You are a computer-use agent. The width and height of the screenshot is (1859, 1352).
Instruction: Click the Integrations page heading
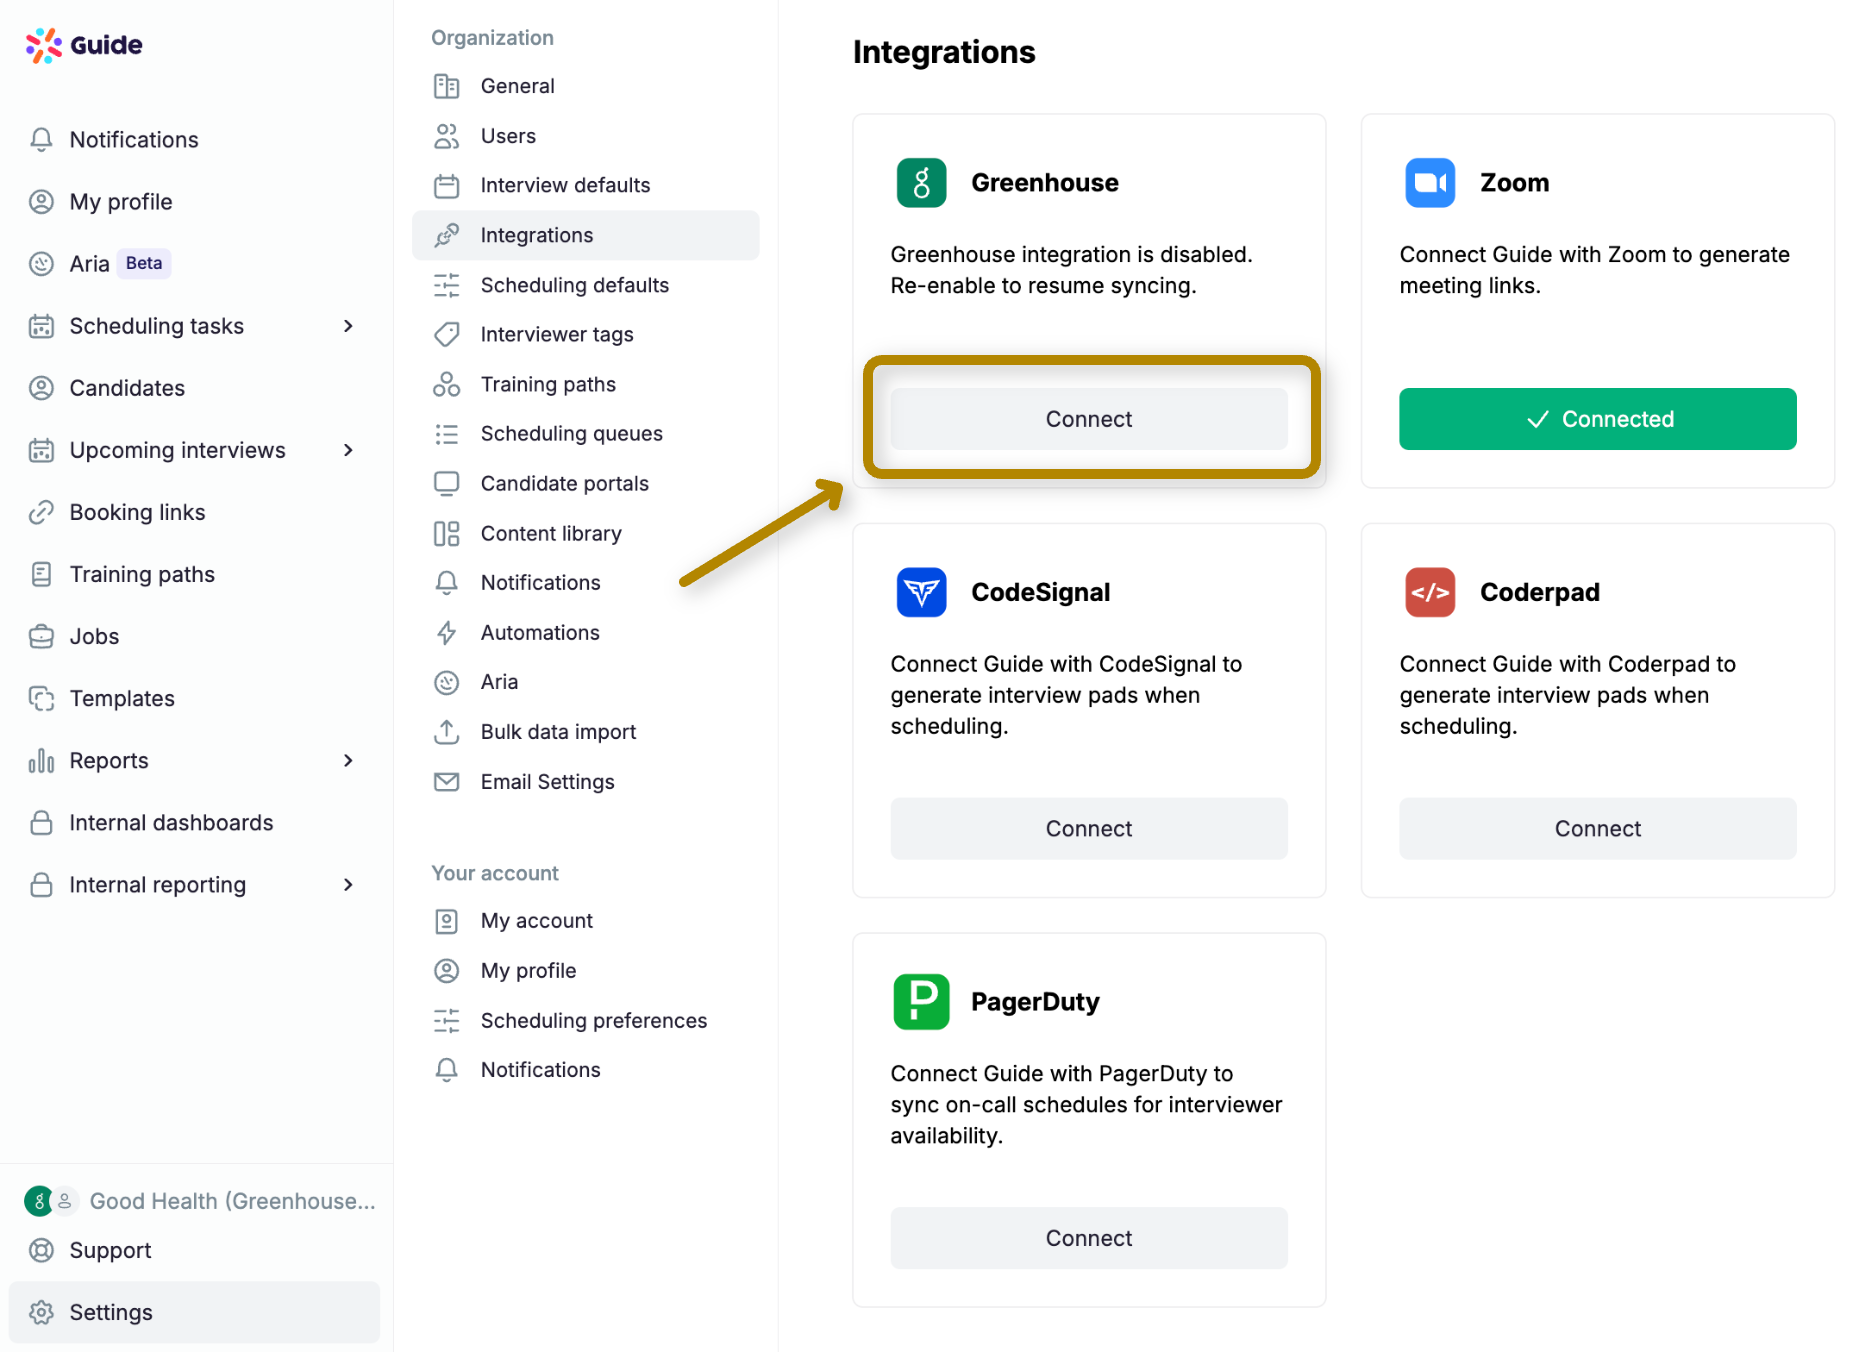click(944, 52)
